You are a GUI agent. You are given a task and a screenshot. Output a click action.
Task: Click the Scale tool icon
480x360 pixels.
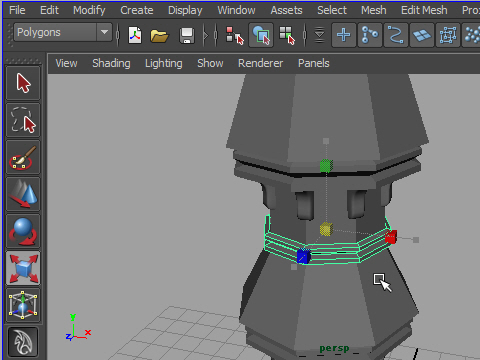(23, 268)
